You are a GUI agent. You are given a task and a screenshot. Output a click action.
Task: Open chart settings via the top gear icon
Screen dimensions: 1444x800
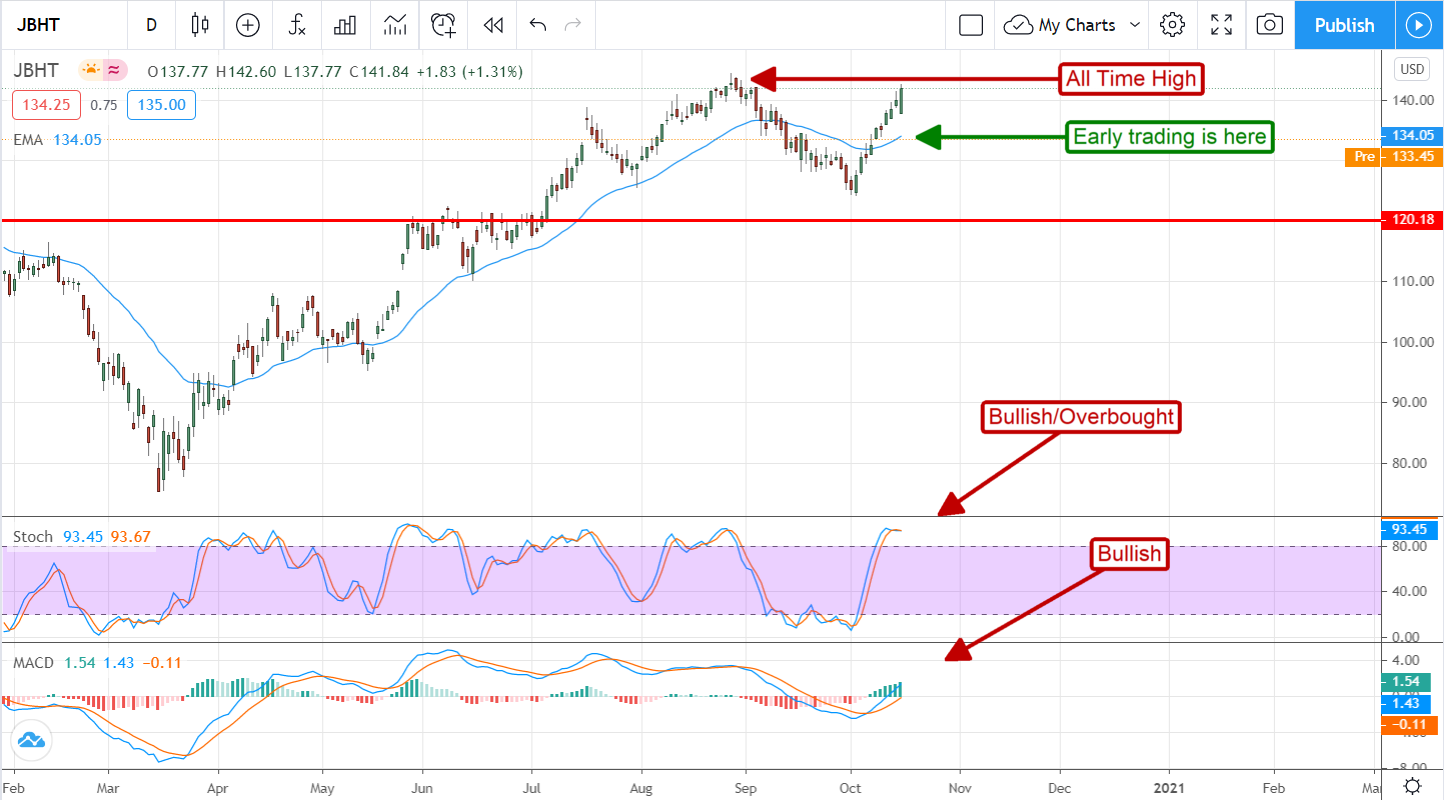click(1172, 25)
